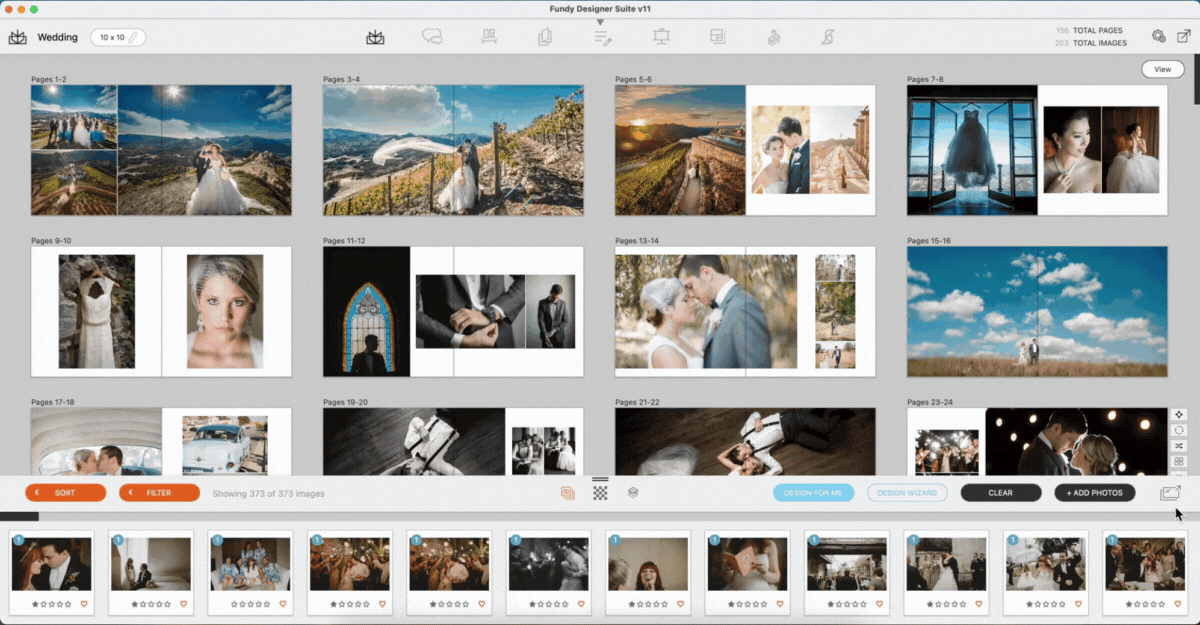The image size is (1200, 625).
Task: Select the Pages 3-4 vineyard veil spread
Action: [453, 150]
